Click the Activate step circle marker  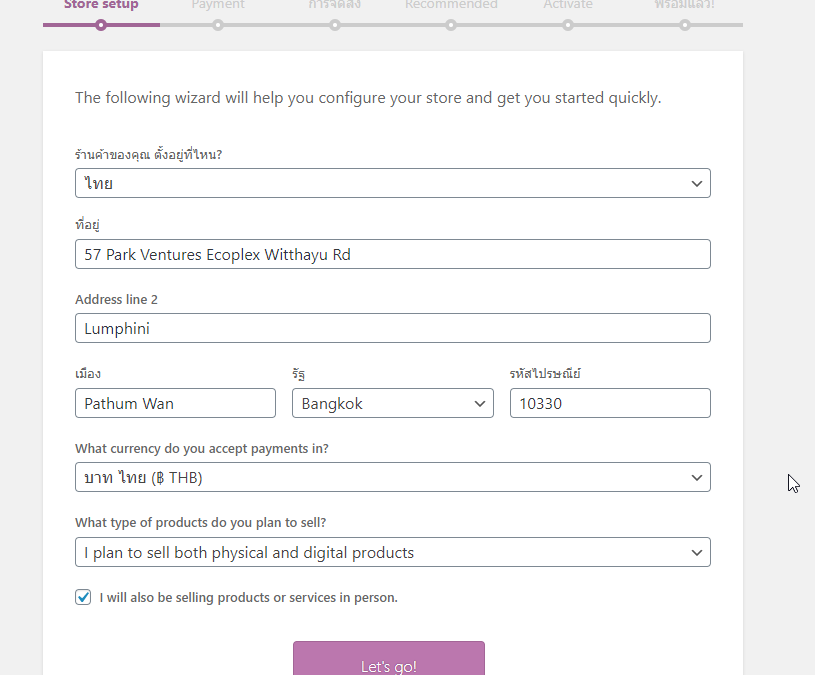tap(568, 25)
